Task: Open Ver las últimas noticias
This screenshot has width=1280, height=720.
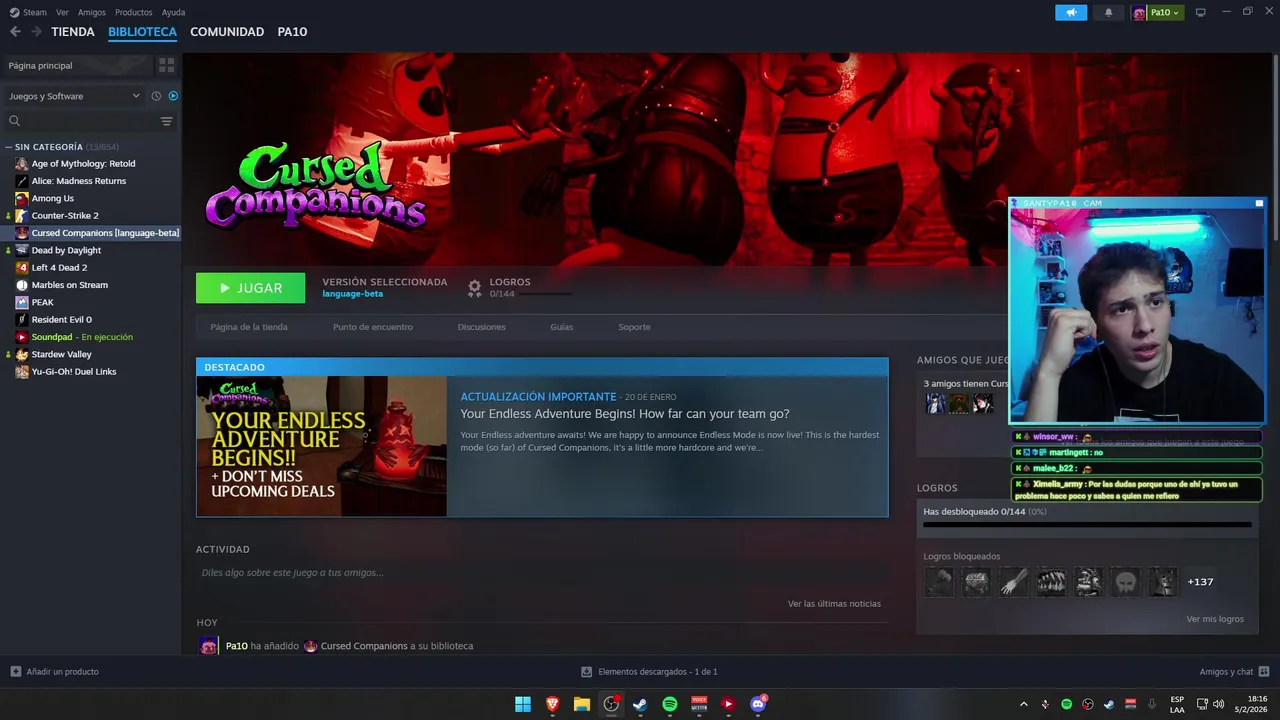Action: pos(834,604)
